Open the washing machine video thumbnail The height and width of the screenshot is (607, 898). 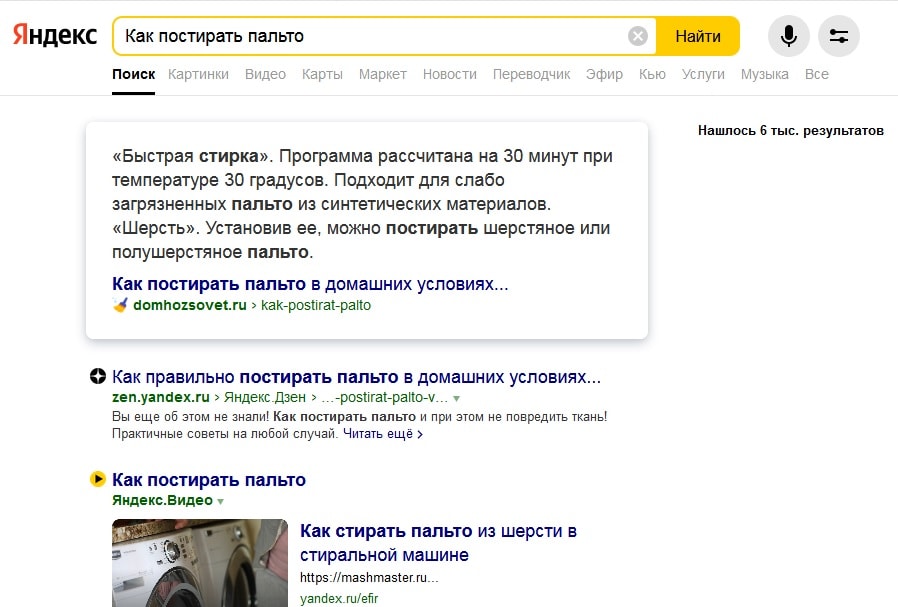click(200, 562)
